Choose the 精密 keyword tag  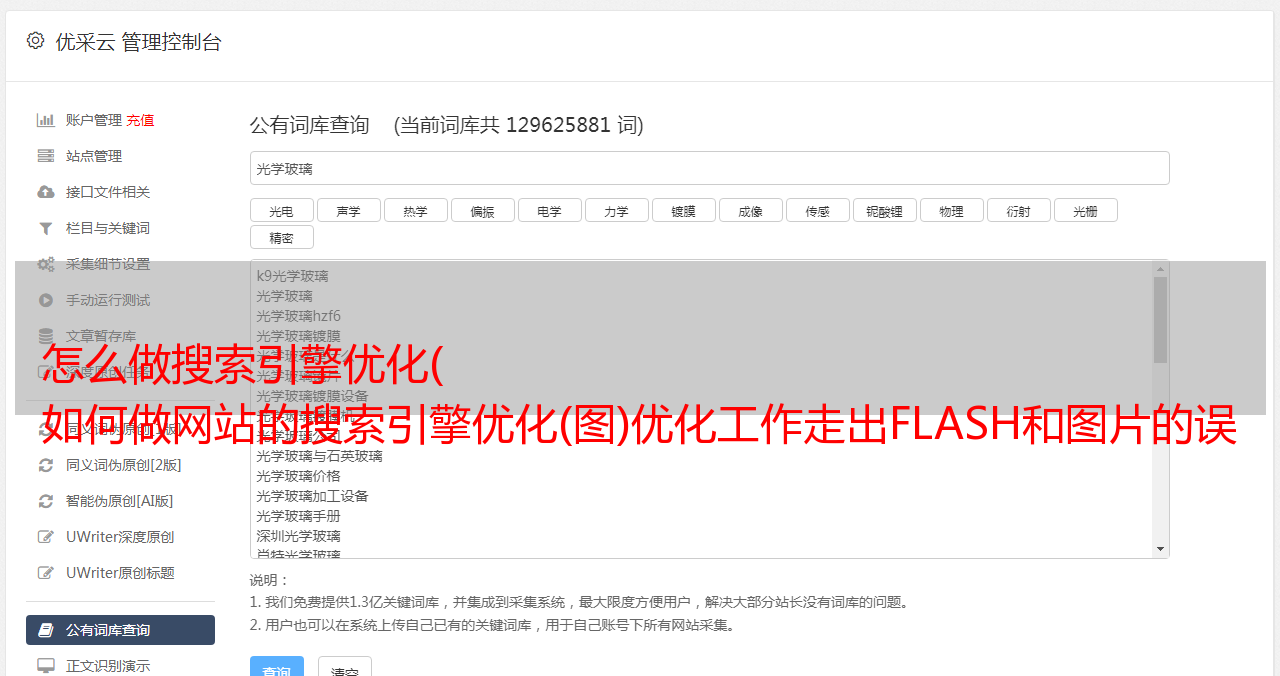pyautogui.click(x=281, y=238)
